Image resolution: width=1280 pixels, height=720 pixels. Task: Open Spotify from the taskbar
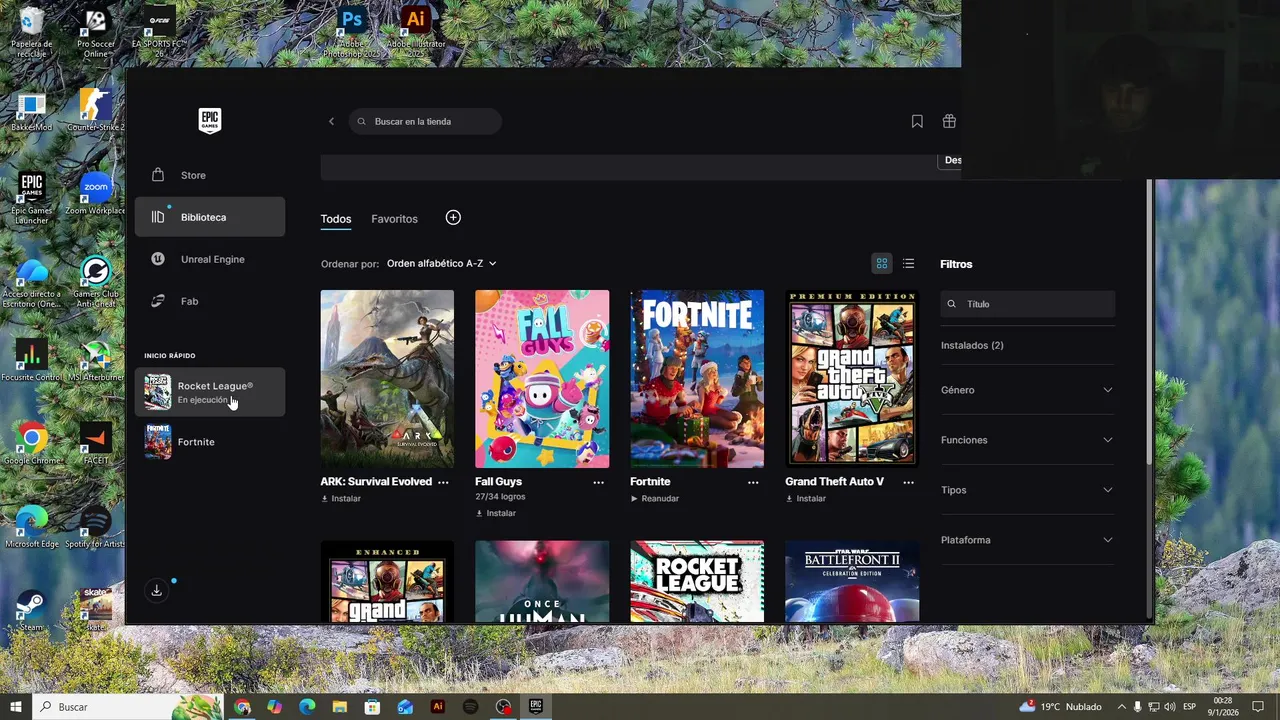pos(470,706)
